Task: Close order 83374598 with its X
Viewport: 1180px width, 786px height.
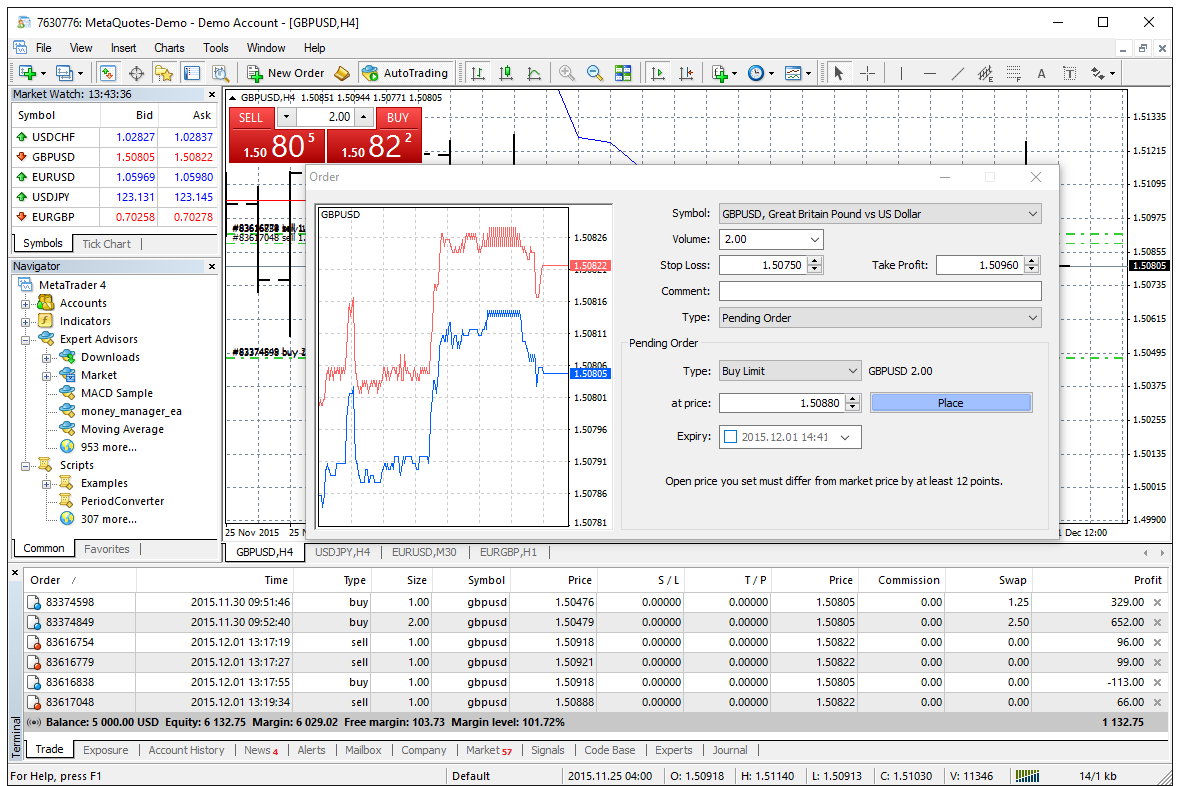Action: [x=1157, y=602]
